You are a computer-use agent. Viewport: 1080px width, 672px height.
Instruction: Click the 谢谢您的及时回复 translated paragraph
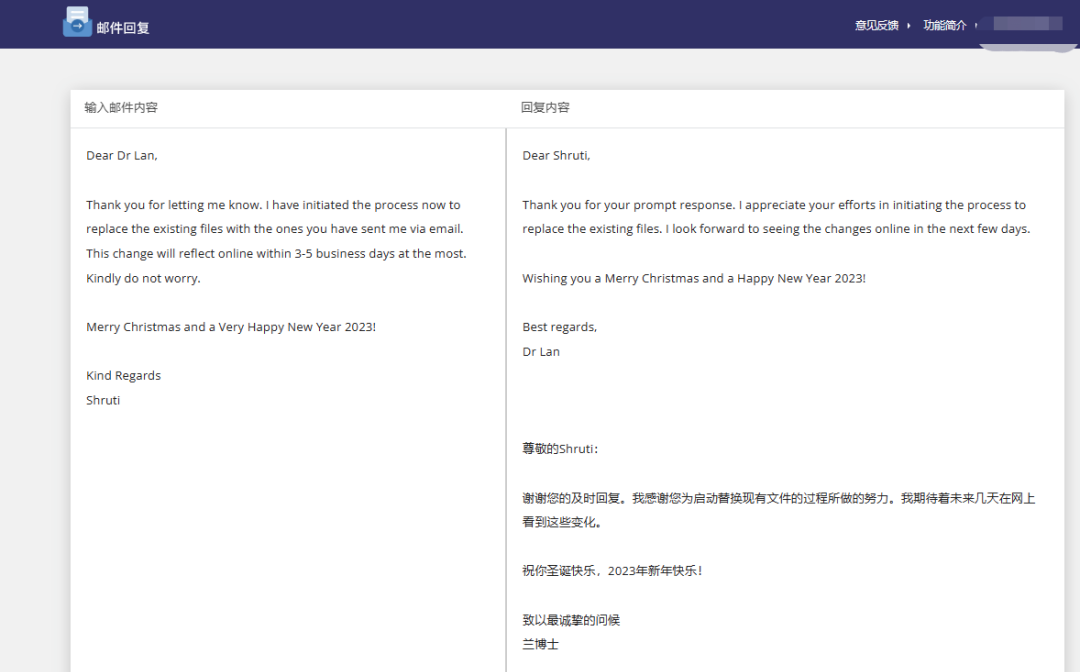[x=778, y=509]
